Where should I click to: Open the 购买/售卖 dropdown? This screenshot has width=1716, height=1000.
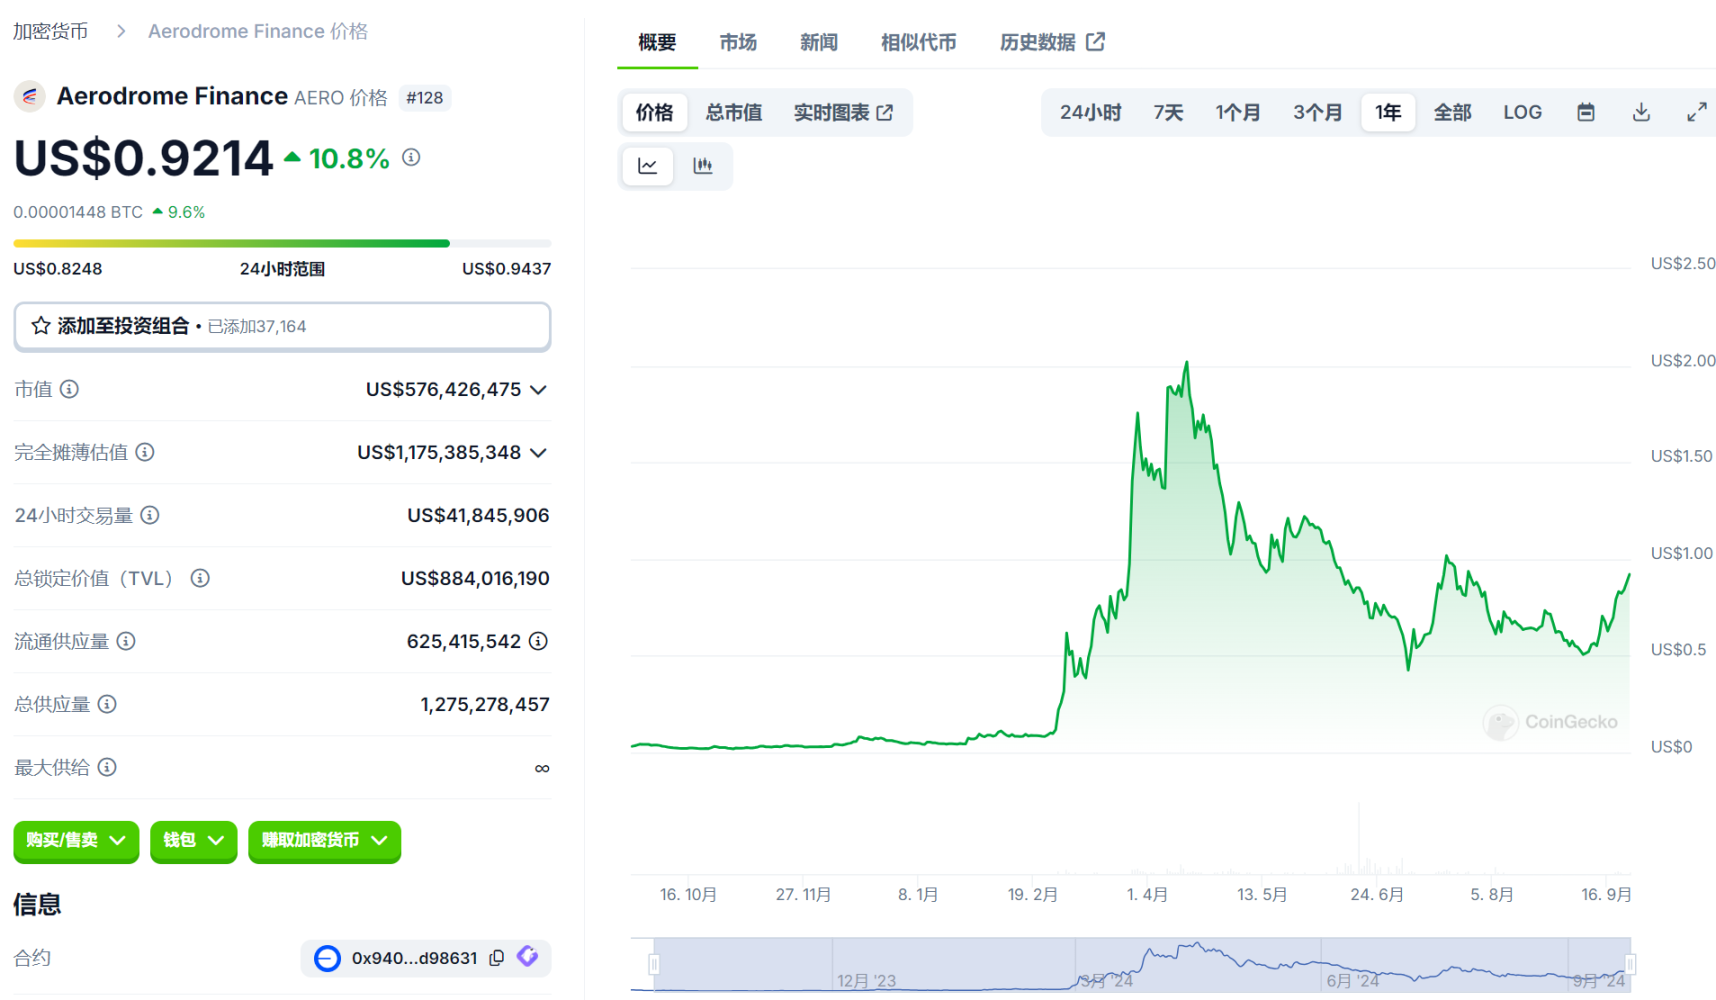tap(76, 840)
